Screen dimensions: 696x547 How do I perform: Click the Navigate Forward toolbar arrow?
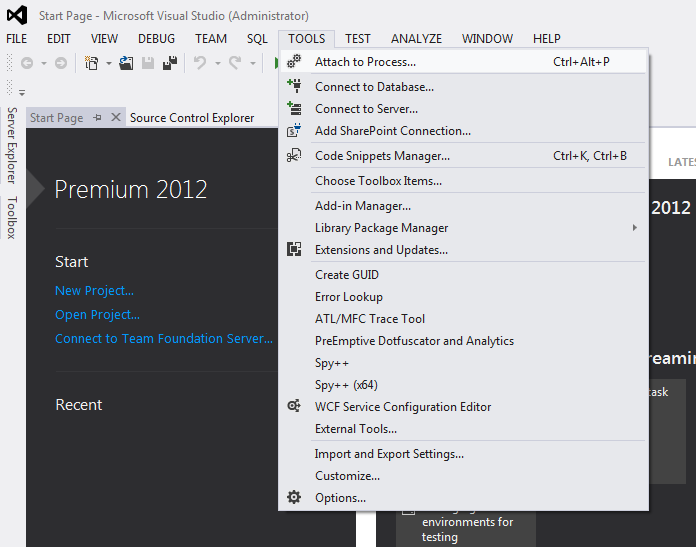click(x=61, y=63)
